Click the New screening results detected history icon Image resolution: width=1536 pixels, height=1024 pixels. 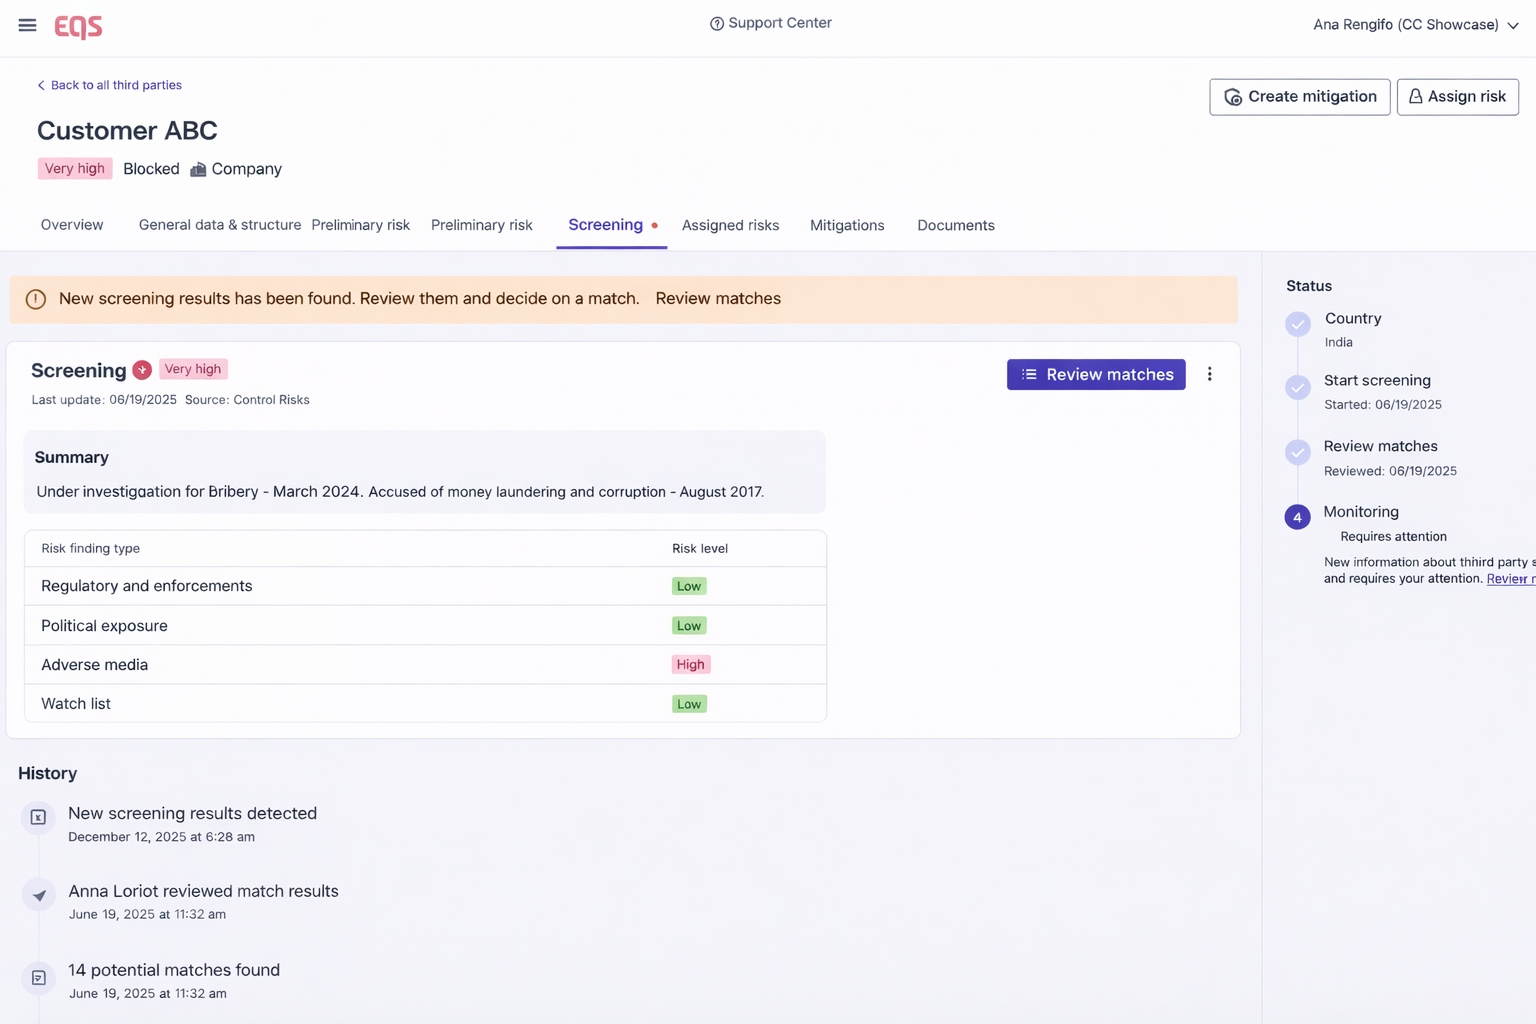38,817
